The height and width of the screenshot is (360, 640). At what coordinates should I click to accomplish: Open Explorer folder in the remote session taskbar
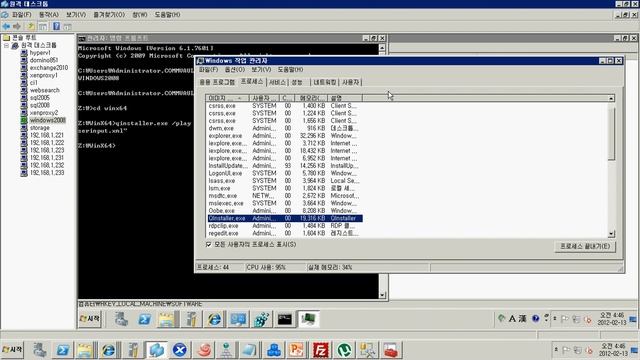pos(167,319)
